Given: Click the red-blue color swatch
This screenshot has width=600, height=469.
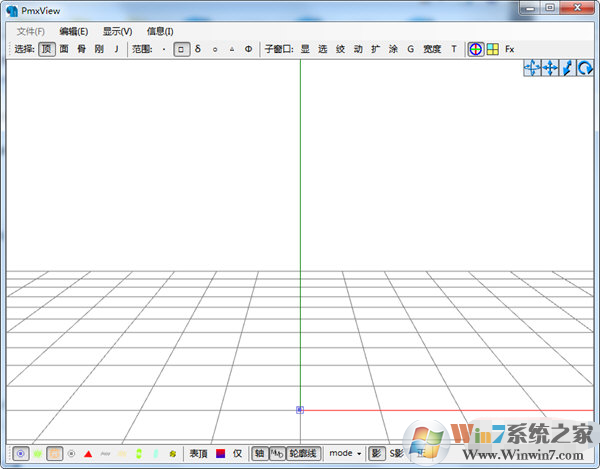Looking at the screenshot, I should click(221, 454).
